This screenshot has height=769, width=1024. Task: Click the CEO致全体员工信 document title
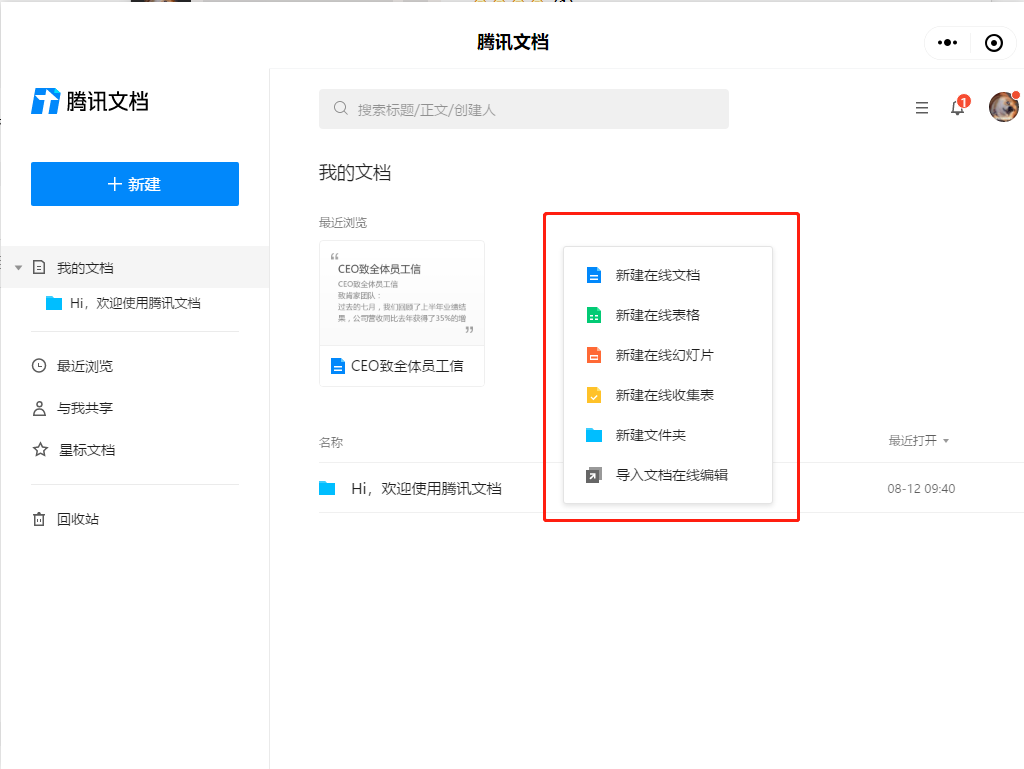[407, 366]
